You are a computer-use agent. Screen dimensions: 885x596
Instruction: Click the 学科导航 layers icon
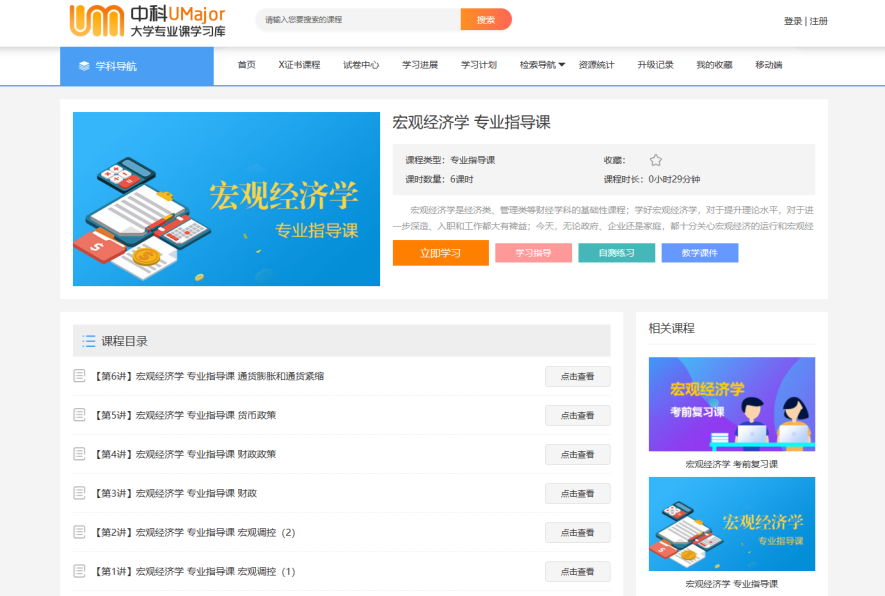[84, 66]
